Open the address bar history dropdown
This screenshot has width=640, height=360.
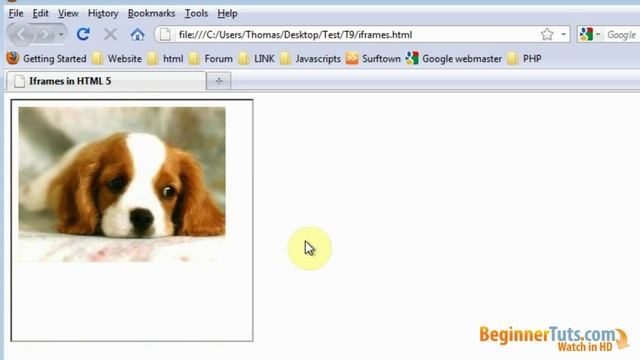[x=564, y=35]
